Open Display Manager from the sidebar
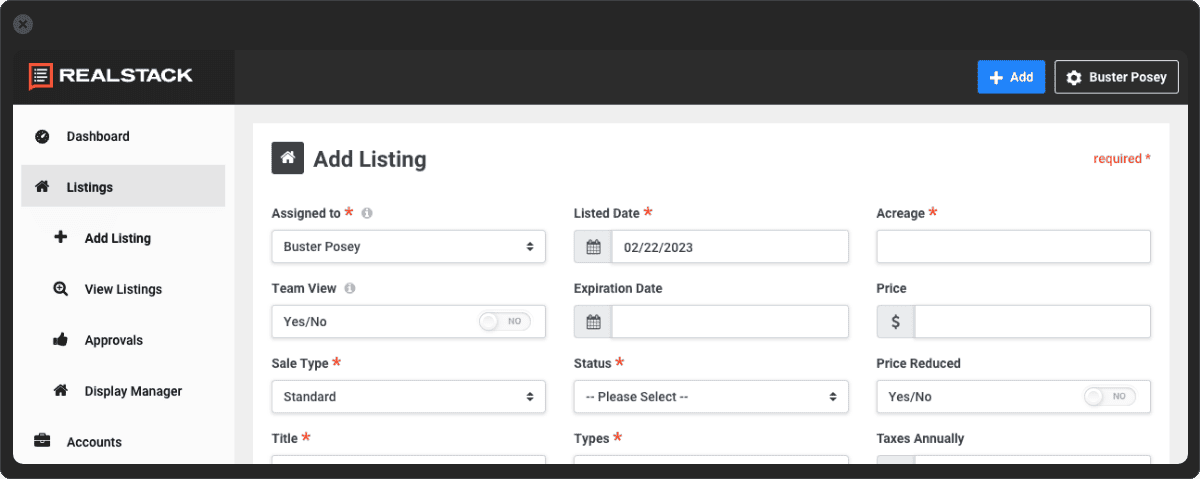This screenshot has width=1200, height=479. pos(133,391)
